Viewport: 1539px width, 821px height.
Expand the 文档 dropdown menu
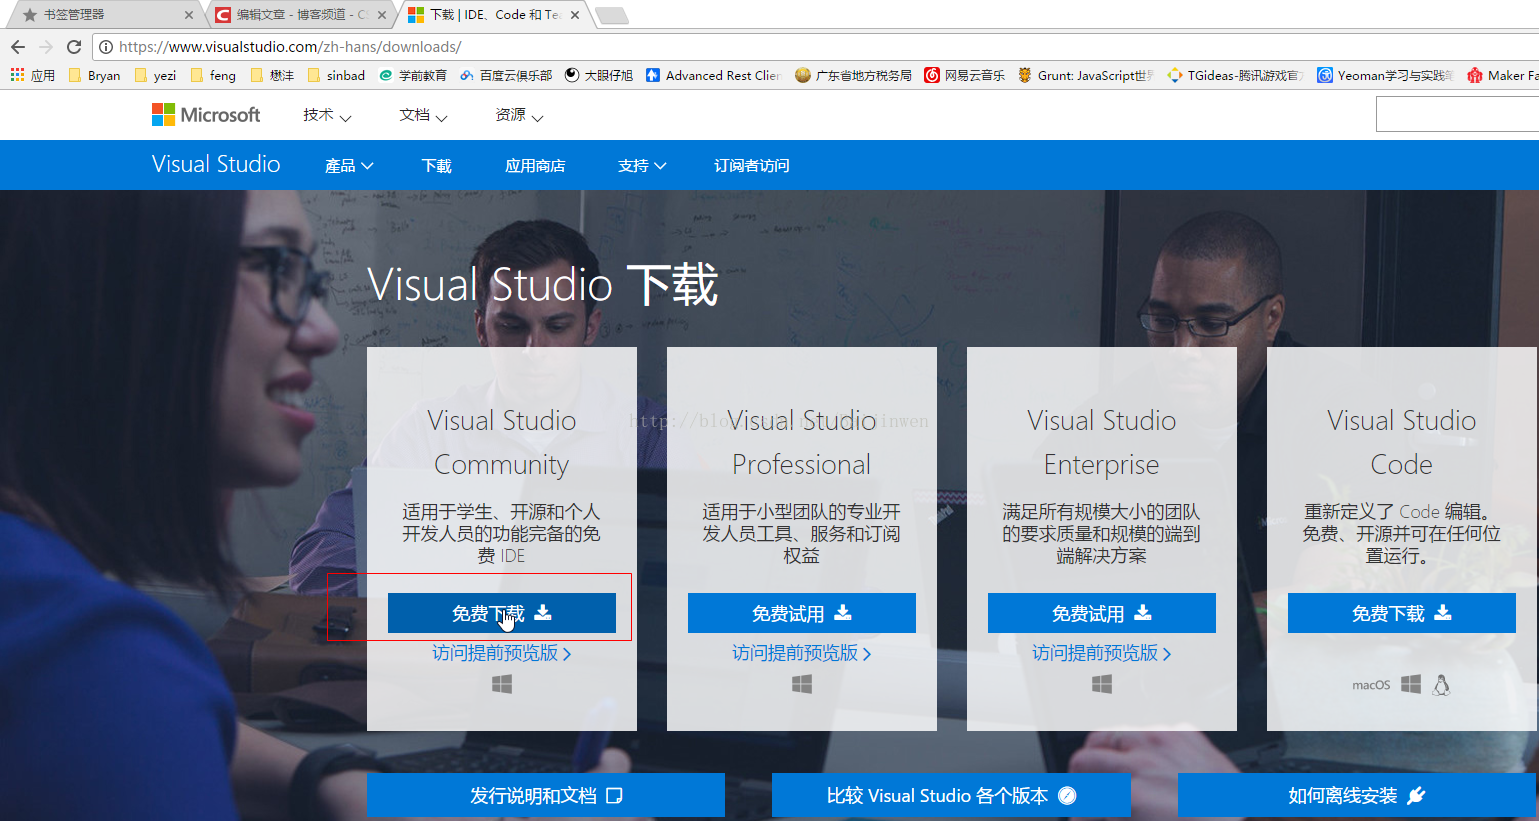pos(423,115)
